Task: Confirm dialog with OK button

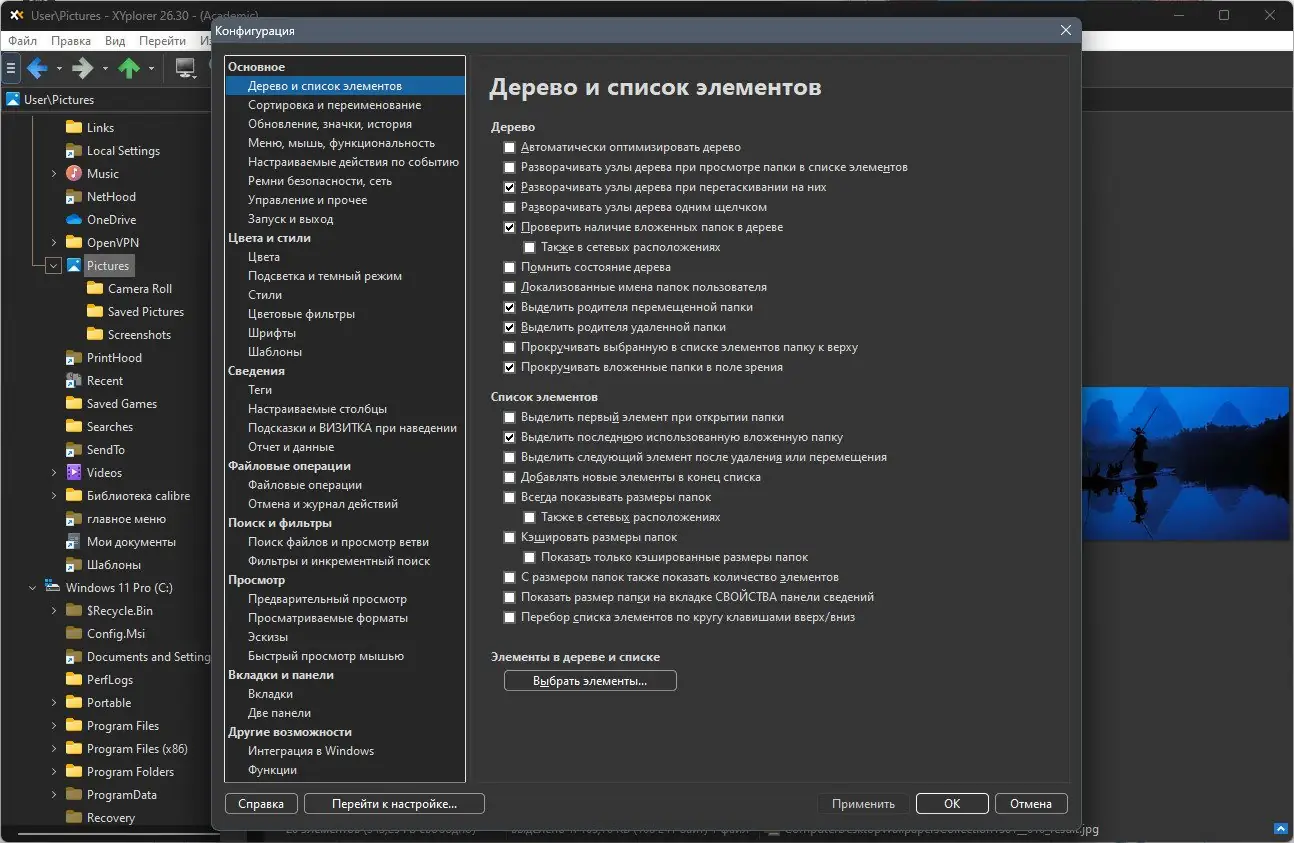Action: pyautogui.click(x=952, y=804)
